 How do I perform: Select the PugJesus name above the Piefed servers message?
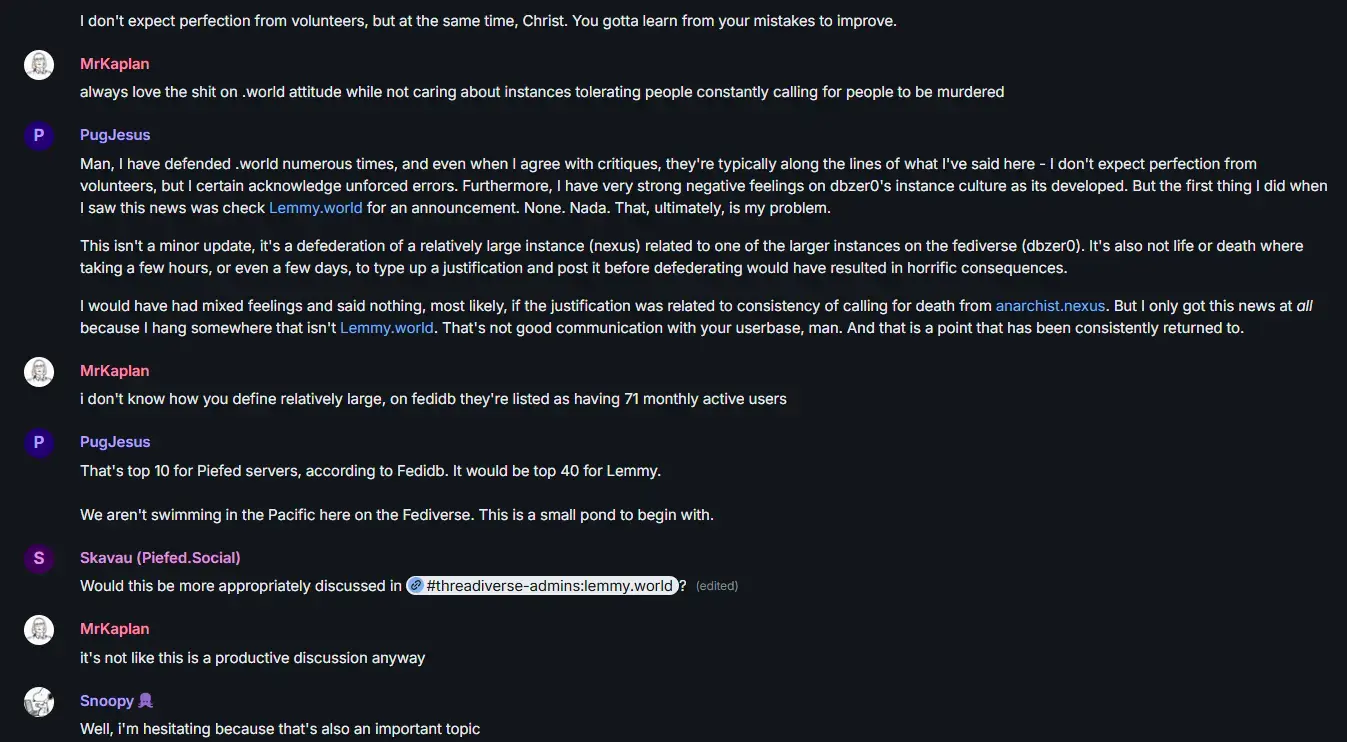pos(115,442)
